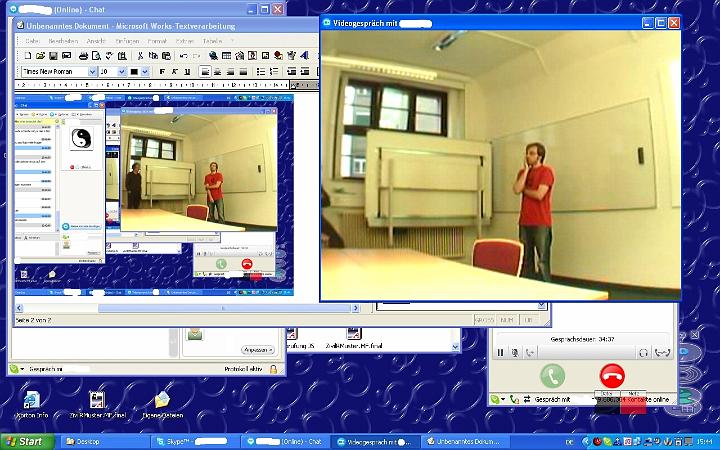Toggle numbered list formatting
The width and height of the screenshot is (720, 450).
pos(274,72)
